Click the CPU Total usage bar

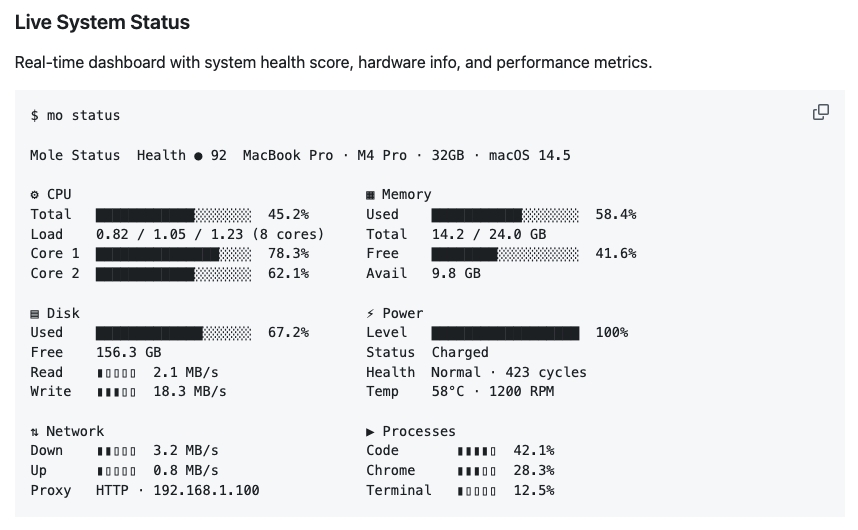(173, 214)
